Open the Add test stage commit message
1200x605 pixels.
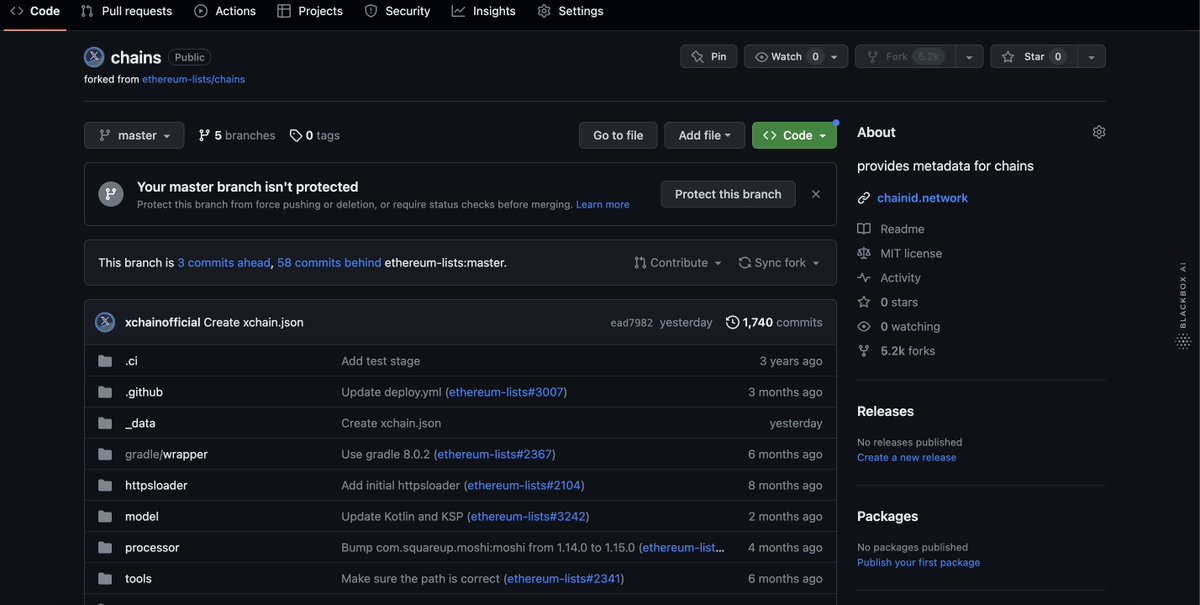pyautogui.click(x=381, y=361)
